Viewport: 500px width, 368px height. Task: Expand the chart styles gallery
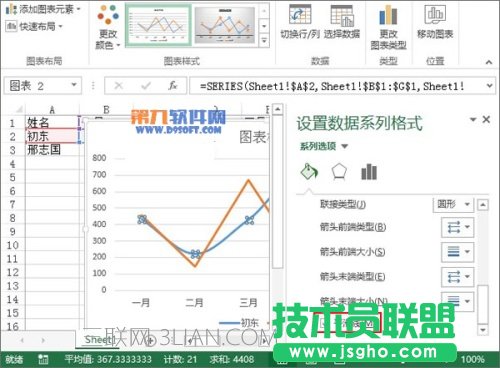click(264, 41)
